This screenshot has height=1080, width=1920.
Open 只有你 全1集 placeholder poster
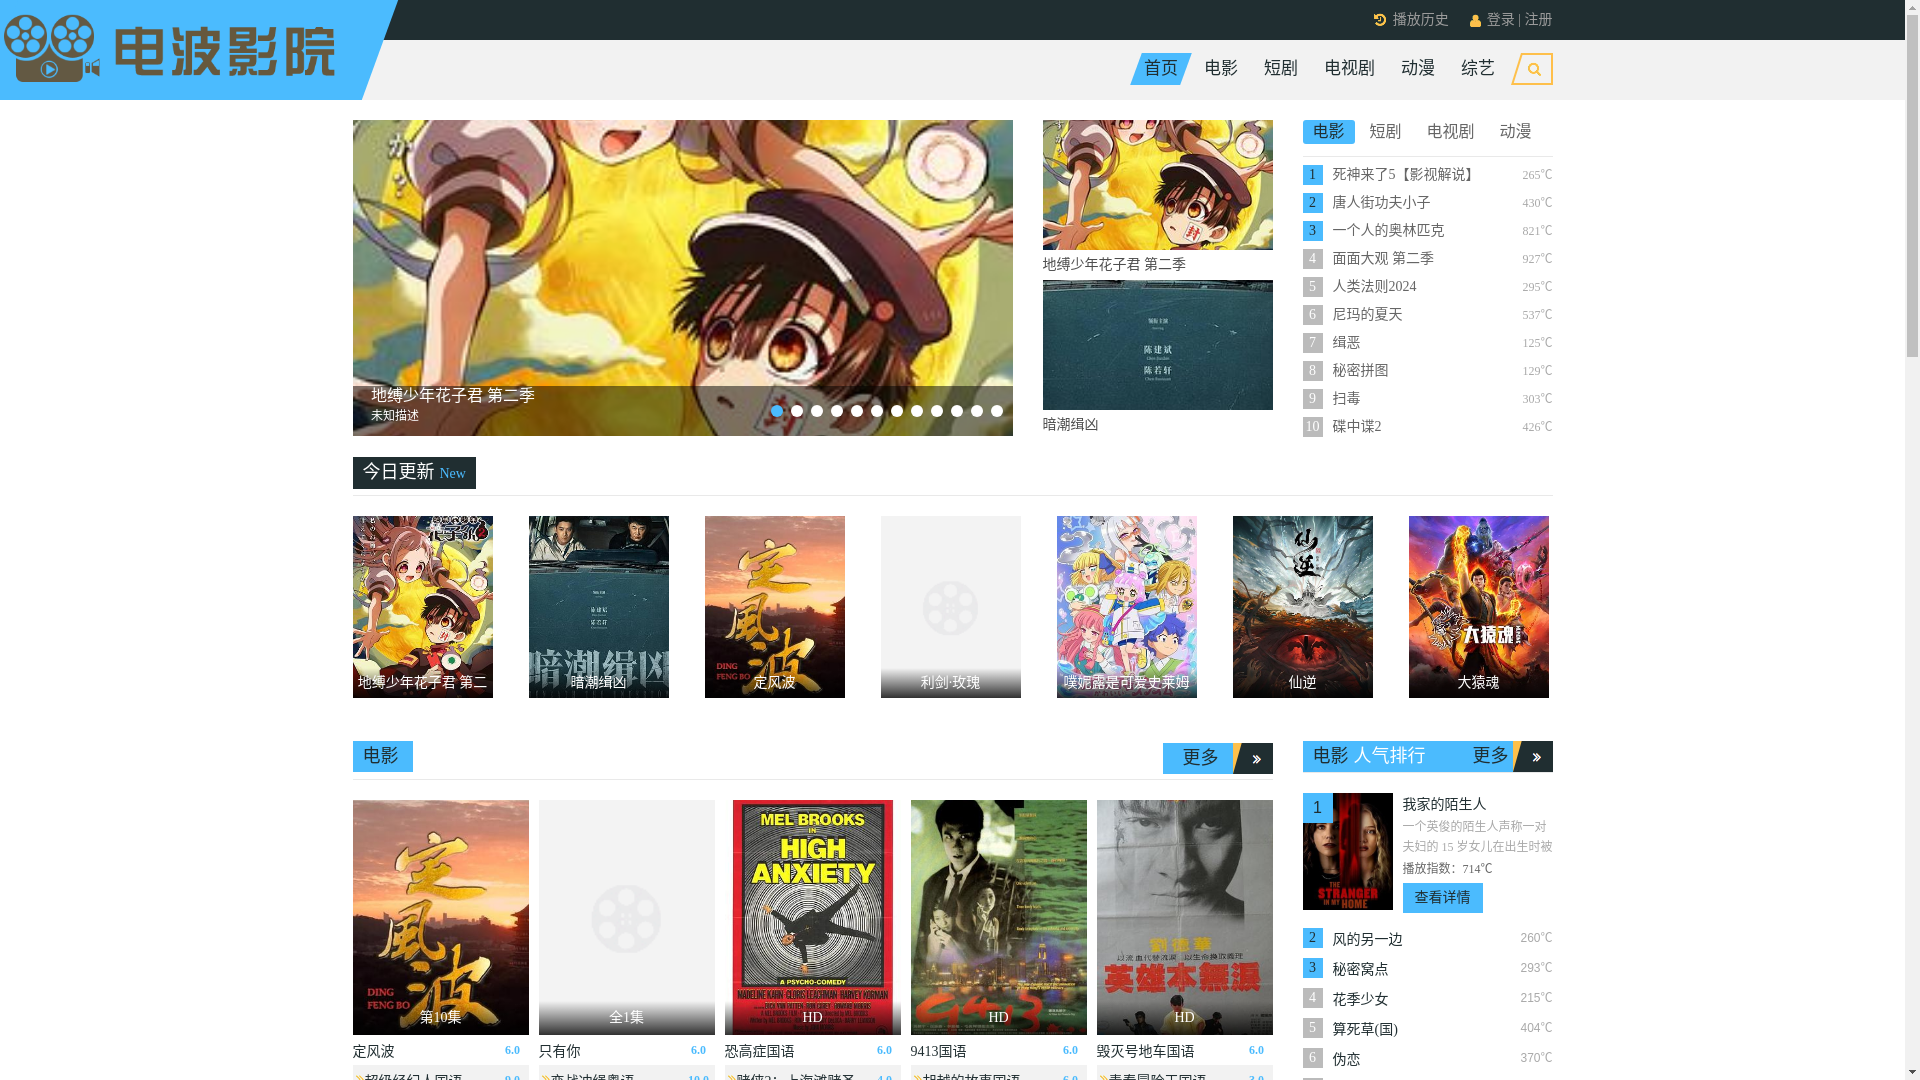(627, 917)
